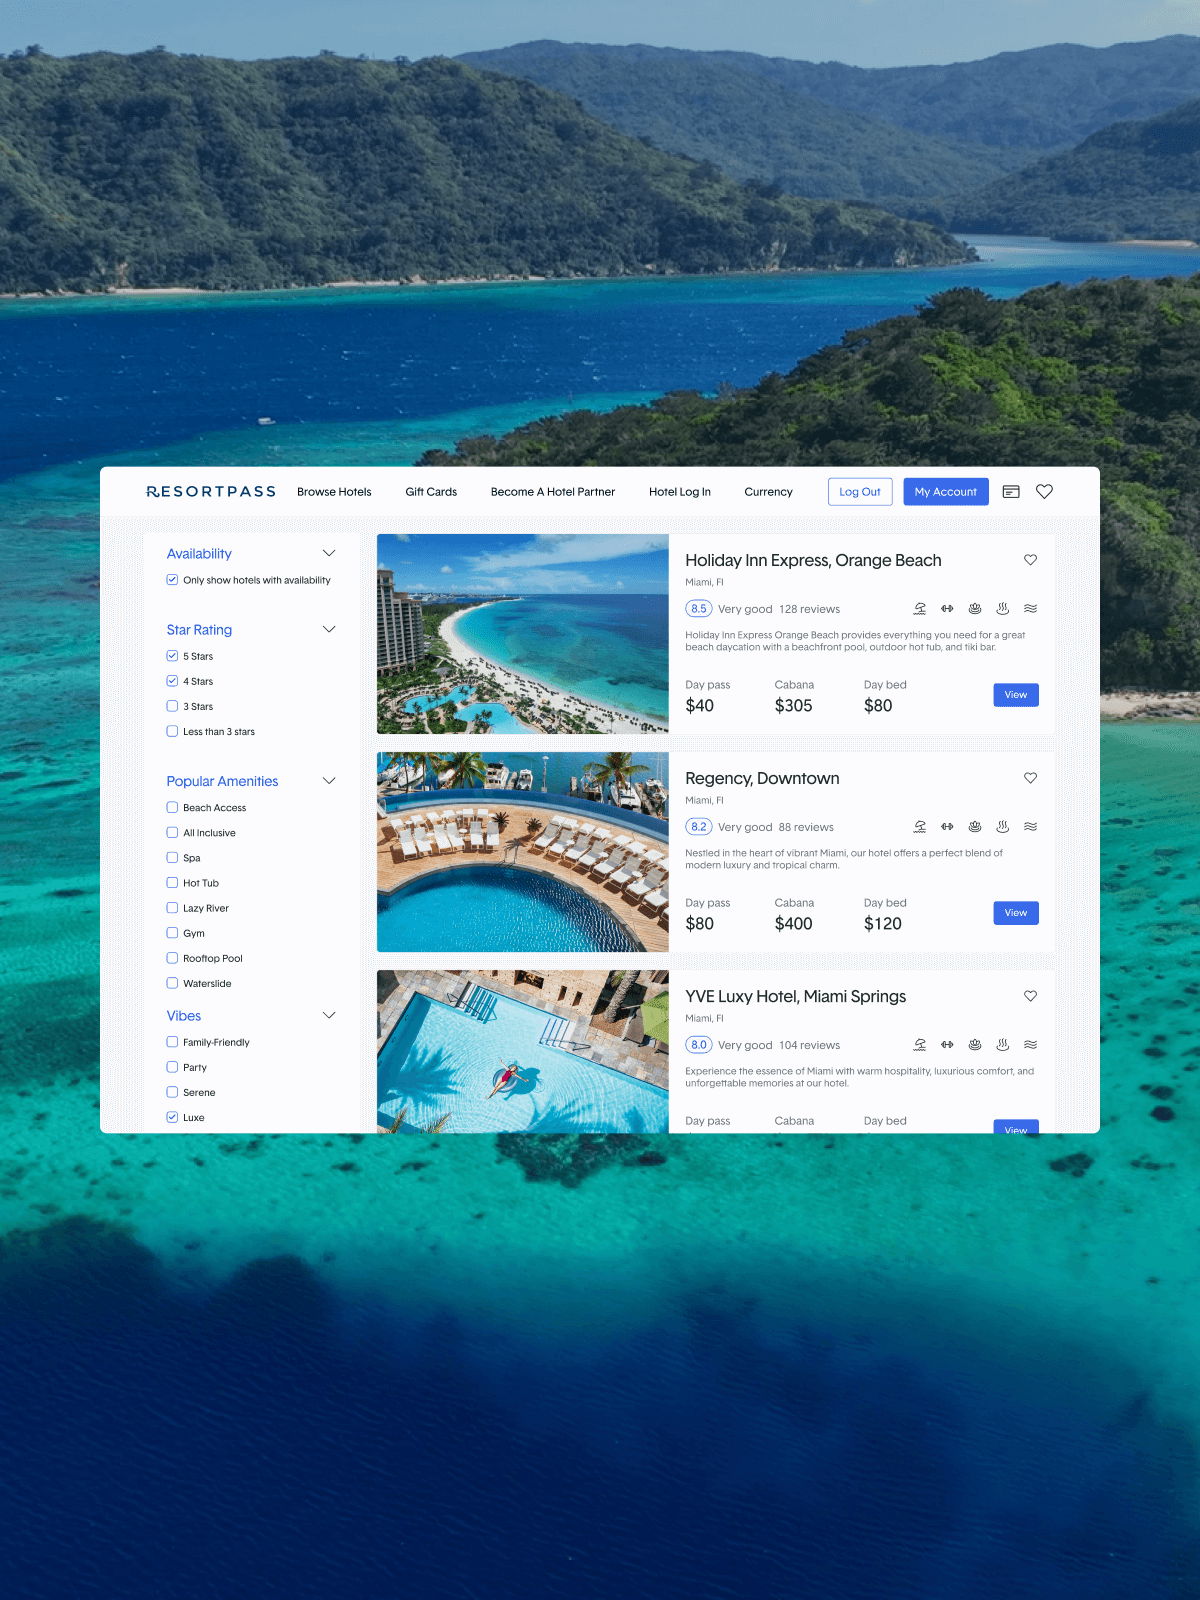Viewport: 1200px width, 1600px height.
Task: Select the Gym checkbox
Action: pos(172,932)
